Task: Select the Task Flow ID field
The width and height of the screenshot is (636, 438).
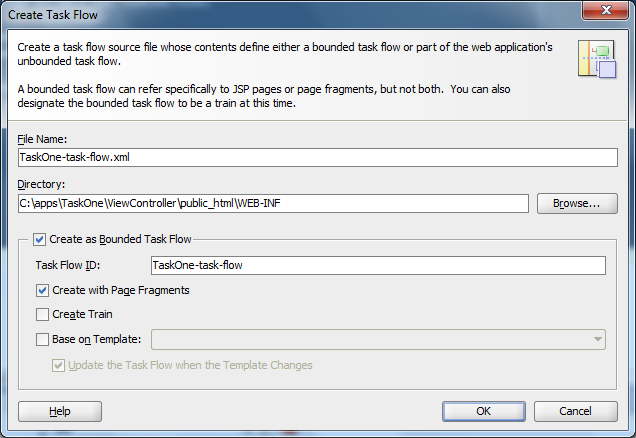Action: [377, 265]
